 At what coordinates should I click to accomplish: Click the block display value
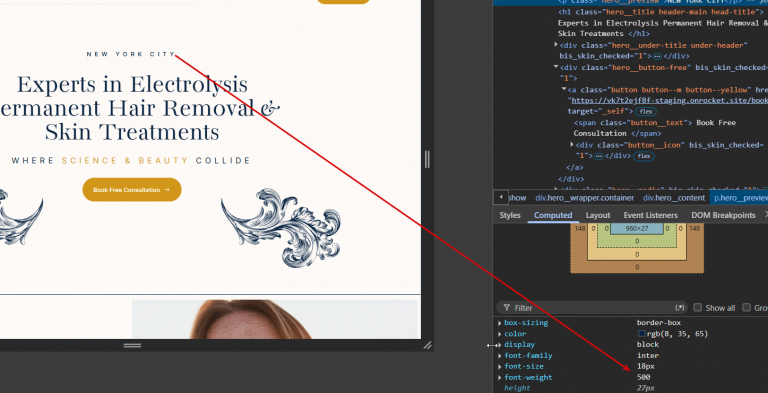(x=648, y=344)
